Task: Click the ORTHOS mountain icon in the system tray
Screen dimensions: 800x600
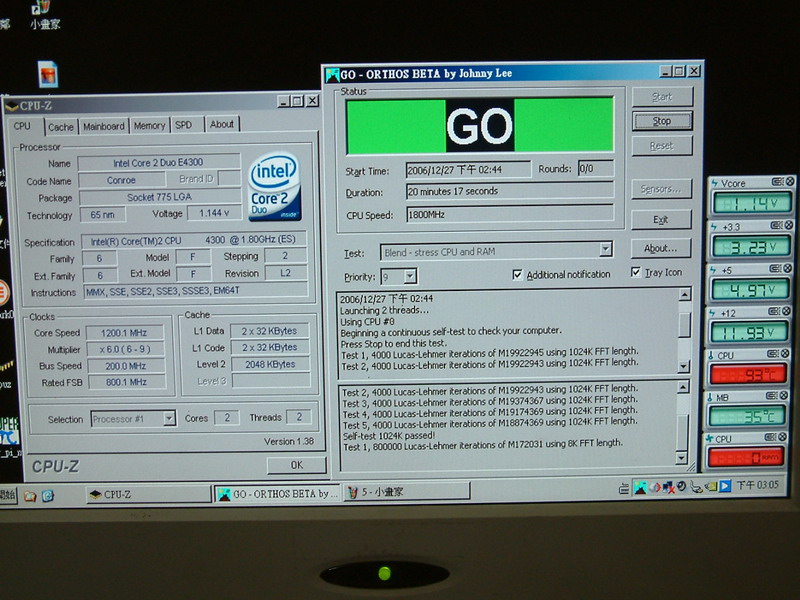Action: tap(640, 487)
